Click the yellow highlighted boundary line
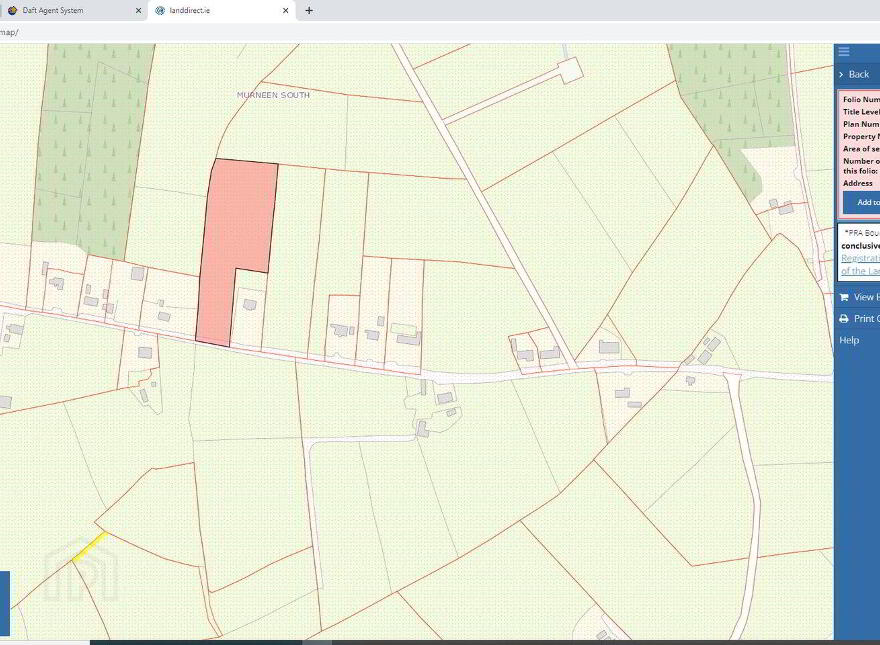This screenshot has height=645, width=880. click(x=90, y=546)
